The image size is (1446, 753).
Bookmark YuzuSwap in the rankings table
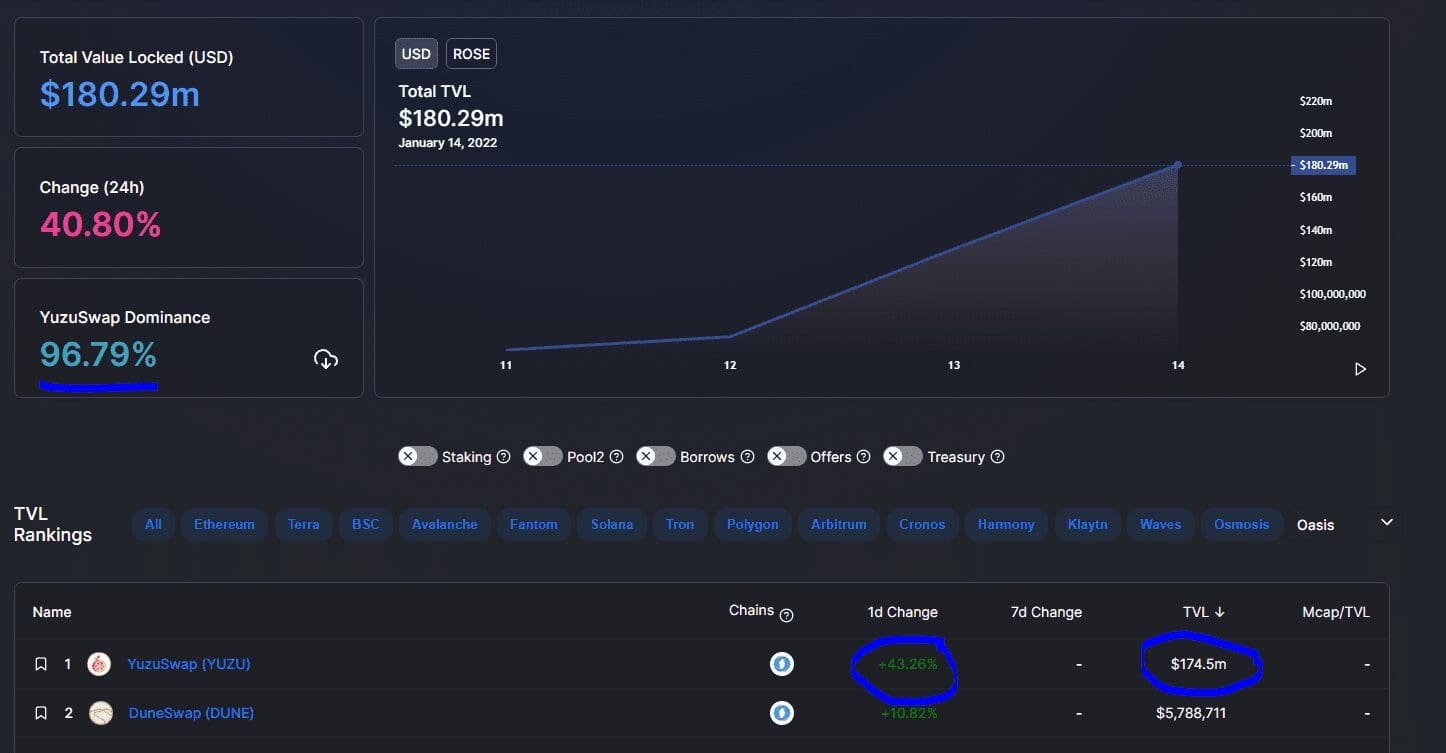point(40,663)
